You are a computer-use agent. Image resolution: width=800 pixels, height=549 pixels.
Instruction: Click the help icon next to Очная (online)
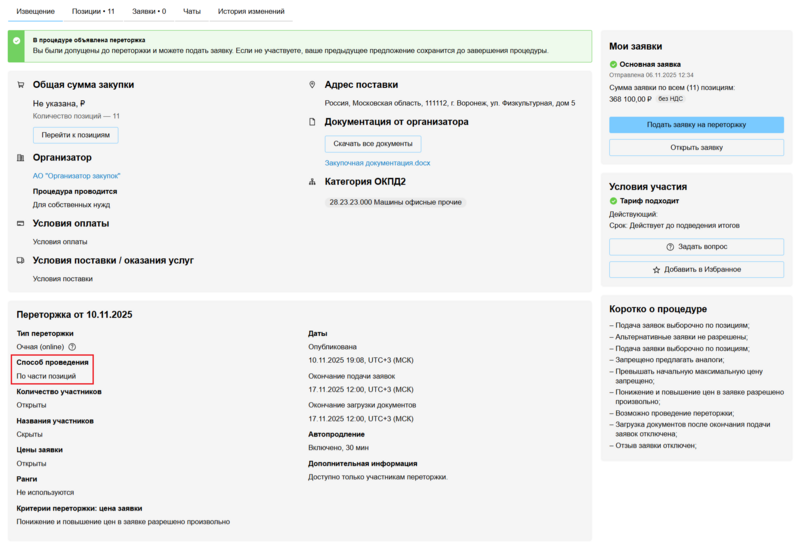[72, 346]
